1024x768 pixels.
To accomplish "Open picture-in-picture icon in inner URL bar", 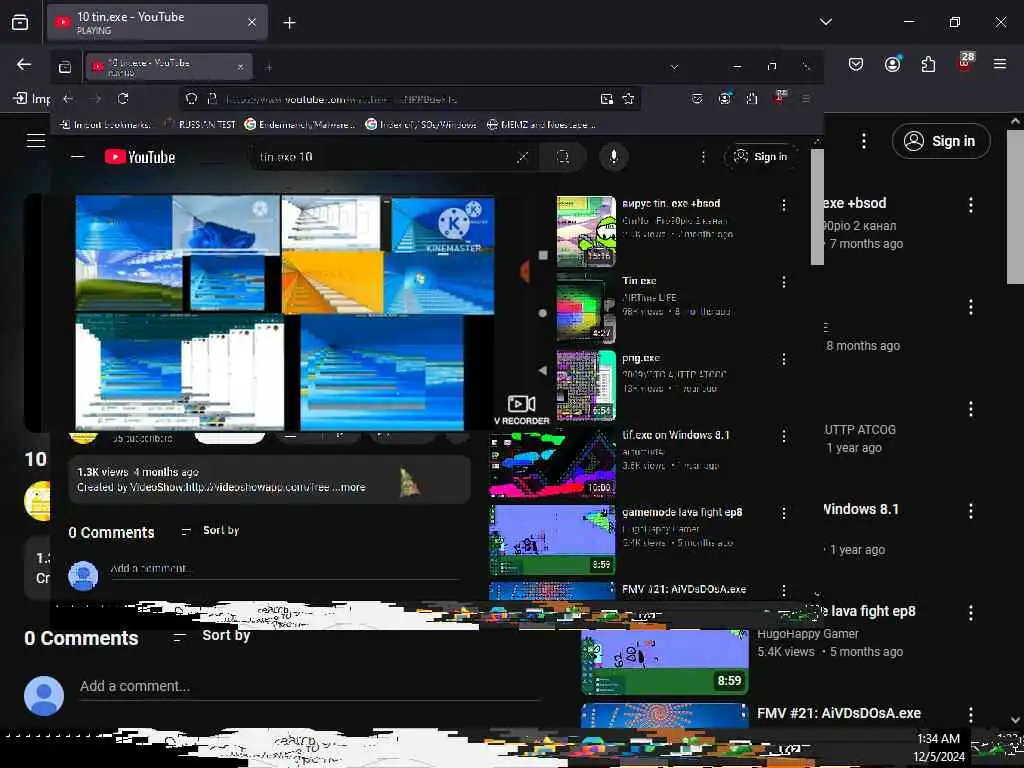I will pyautogui.click(x=607, y=99).
